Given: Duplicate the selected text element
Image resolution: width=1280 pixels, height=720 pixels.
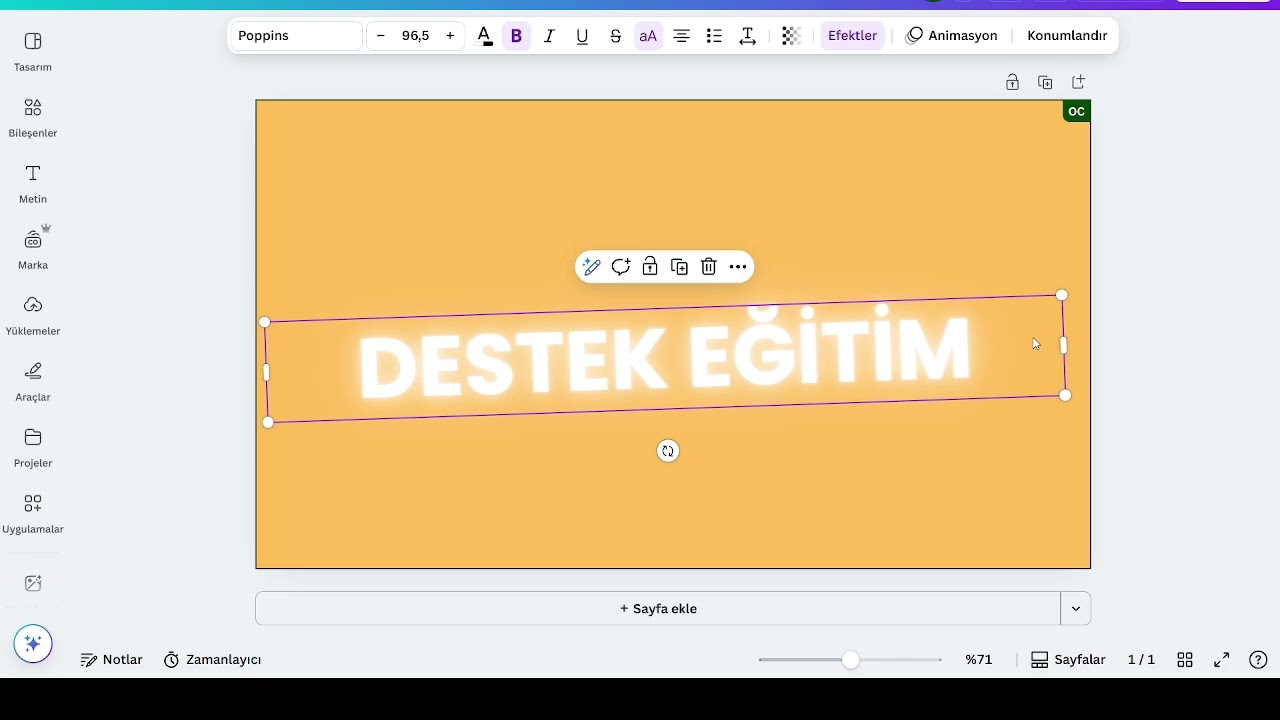Looking at the screenshot, I should [679, 267].
